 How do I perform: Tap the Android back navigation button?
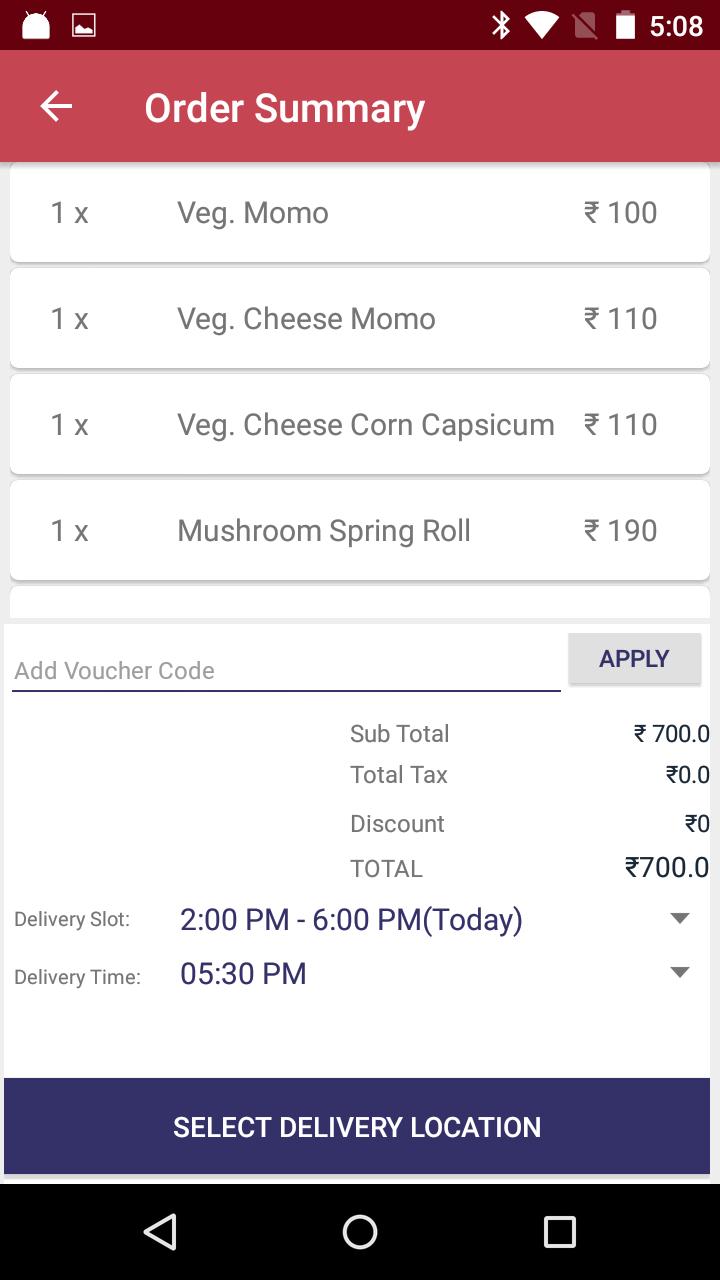(160, 1232)
